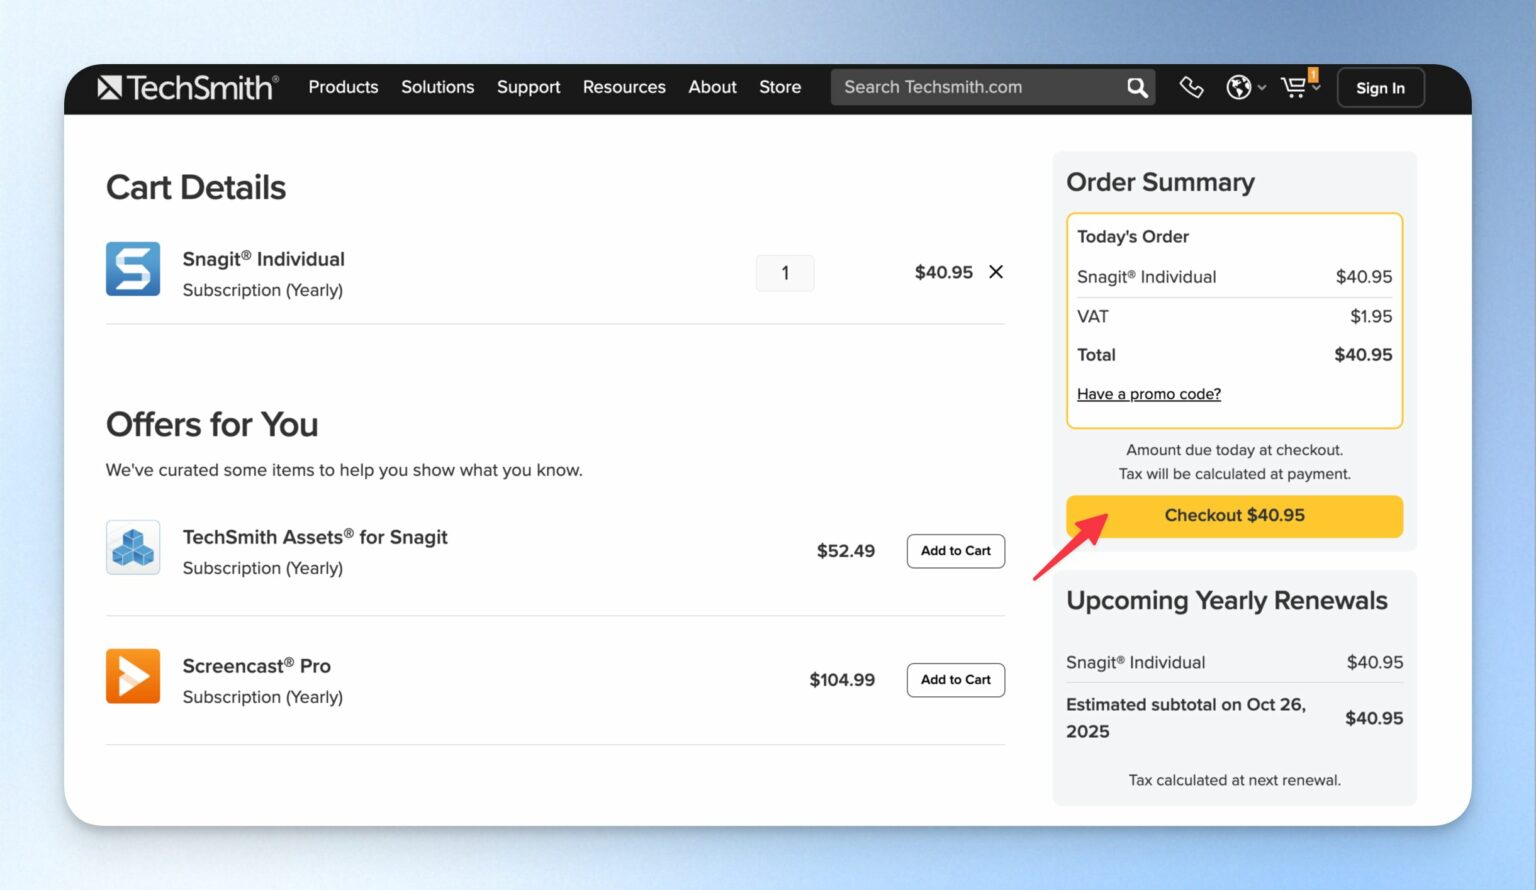Open the Products menu
1536x890 pixels.
(343, 88)
